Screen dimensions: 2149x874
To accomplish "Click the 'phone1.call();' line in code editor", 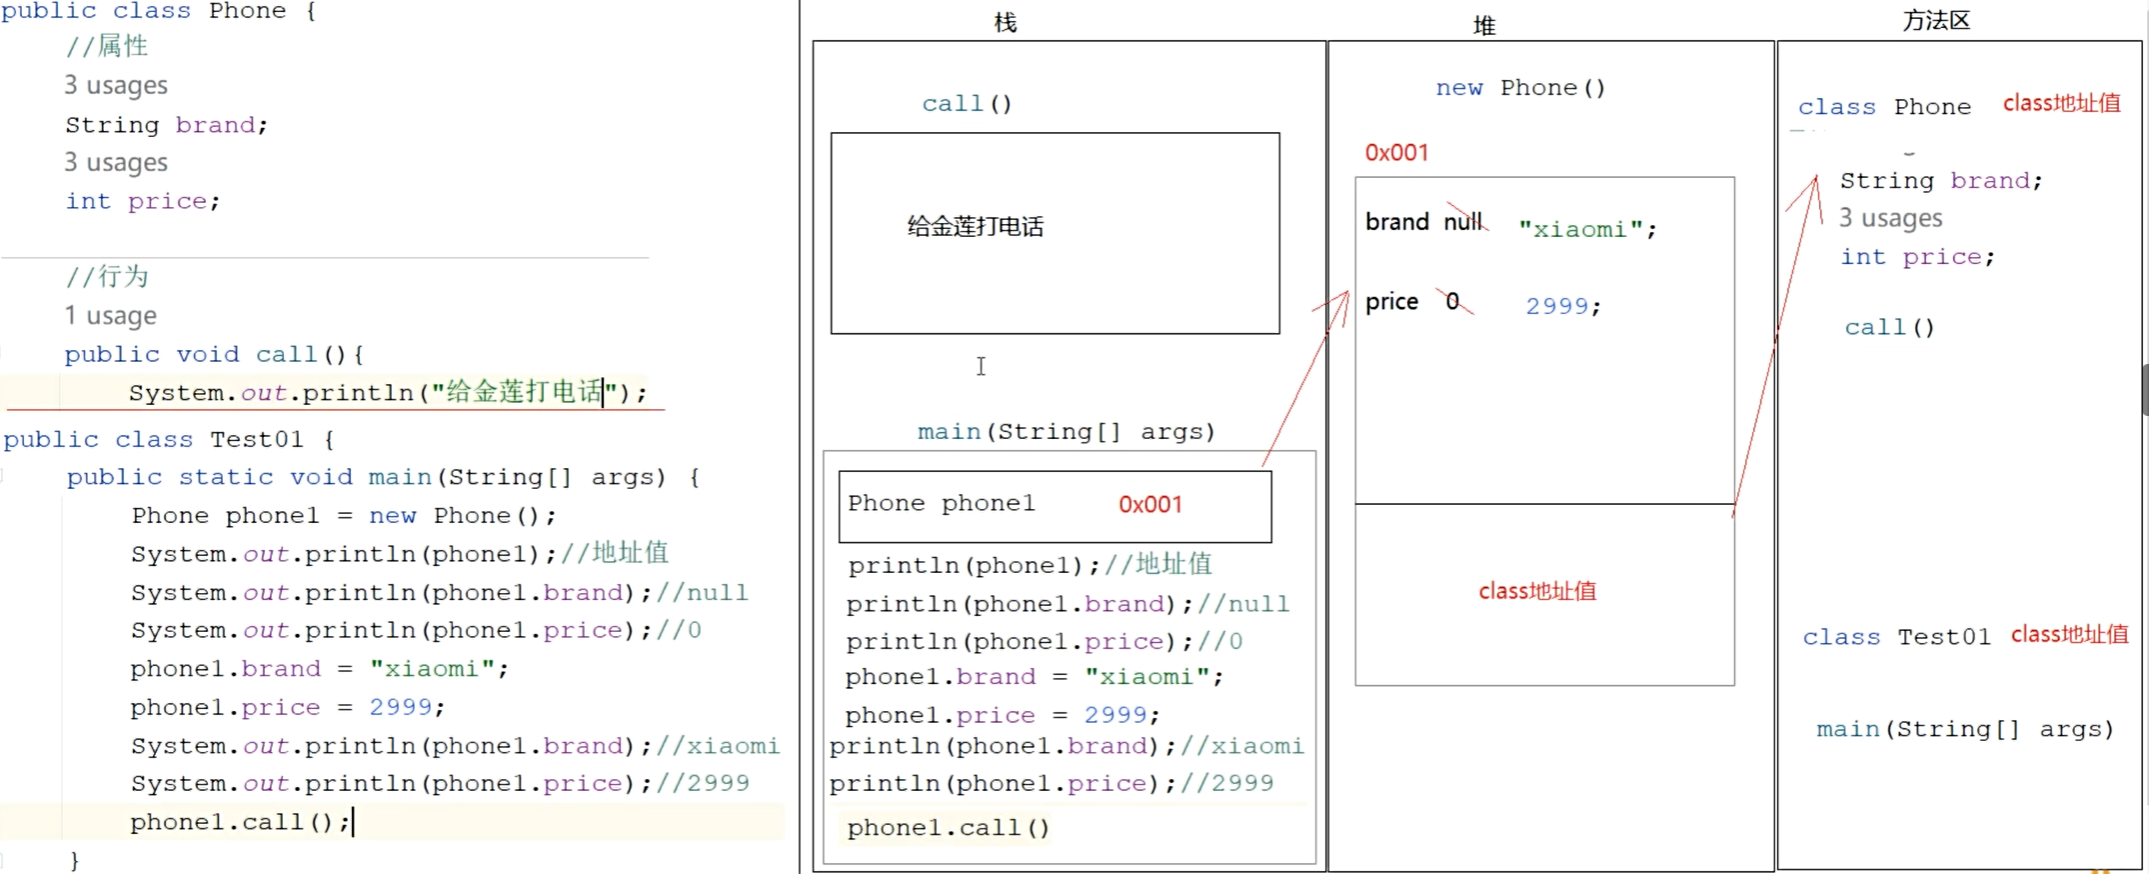I will point(241,822).
